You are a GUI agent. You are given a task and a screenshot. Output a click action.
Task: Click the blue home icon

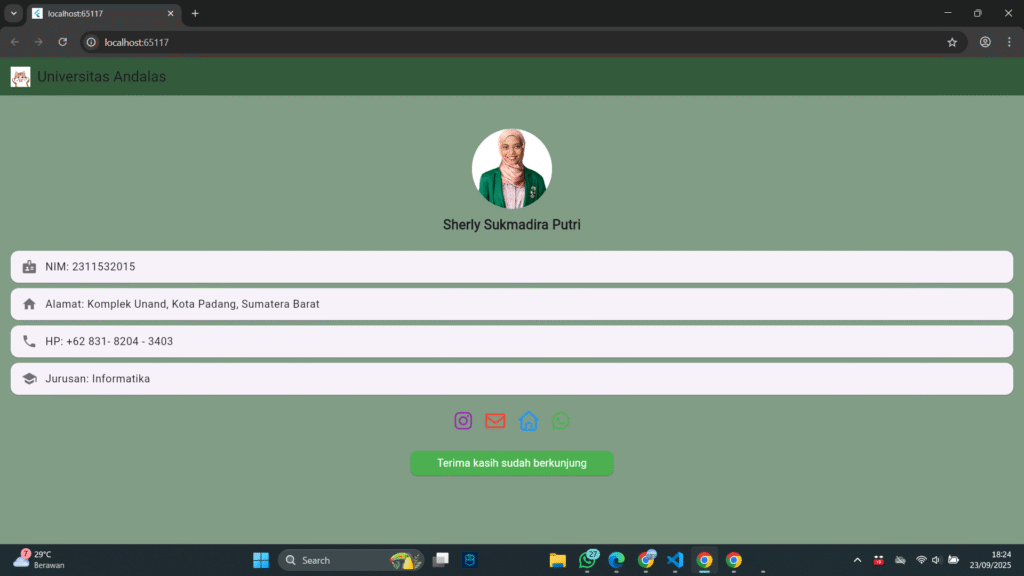pyautogui.click(x=528, y=421)
